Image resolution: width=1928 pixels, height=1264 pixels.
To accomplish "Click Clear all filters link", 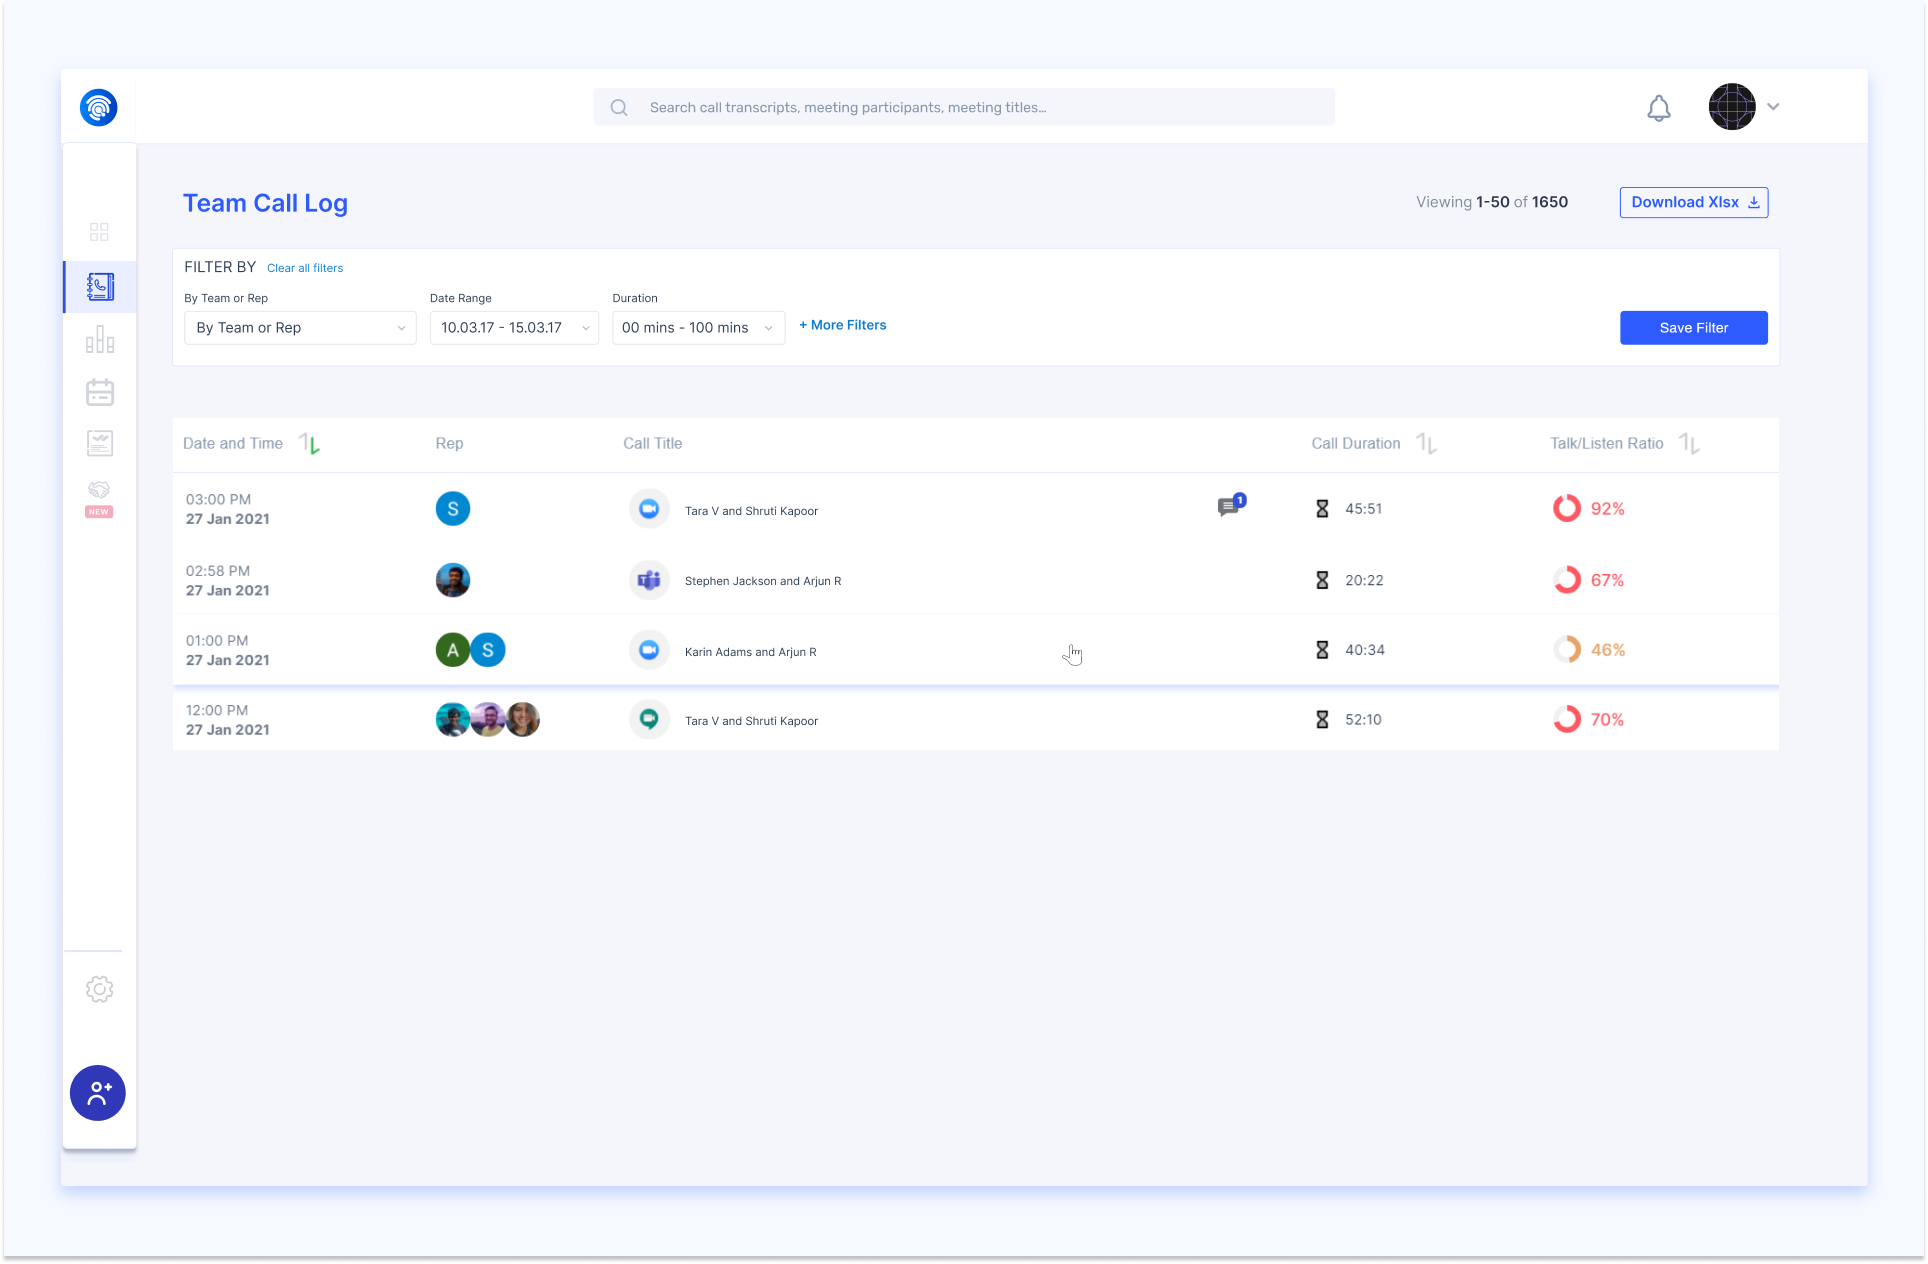I will tap(305, 268).
